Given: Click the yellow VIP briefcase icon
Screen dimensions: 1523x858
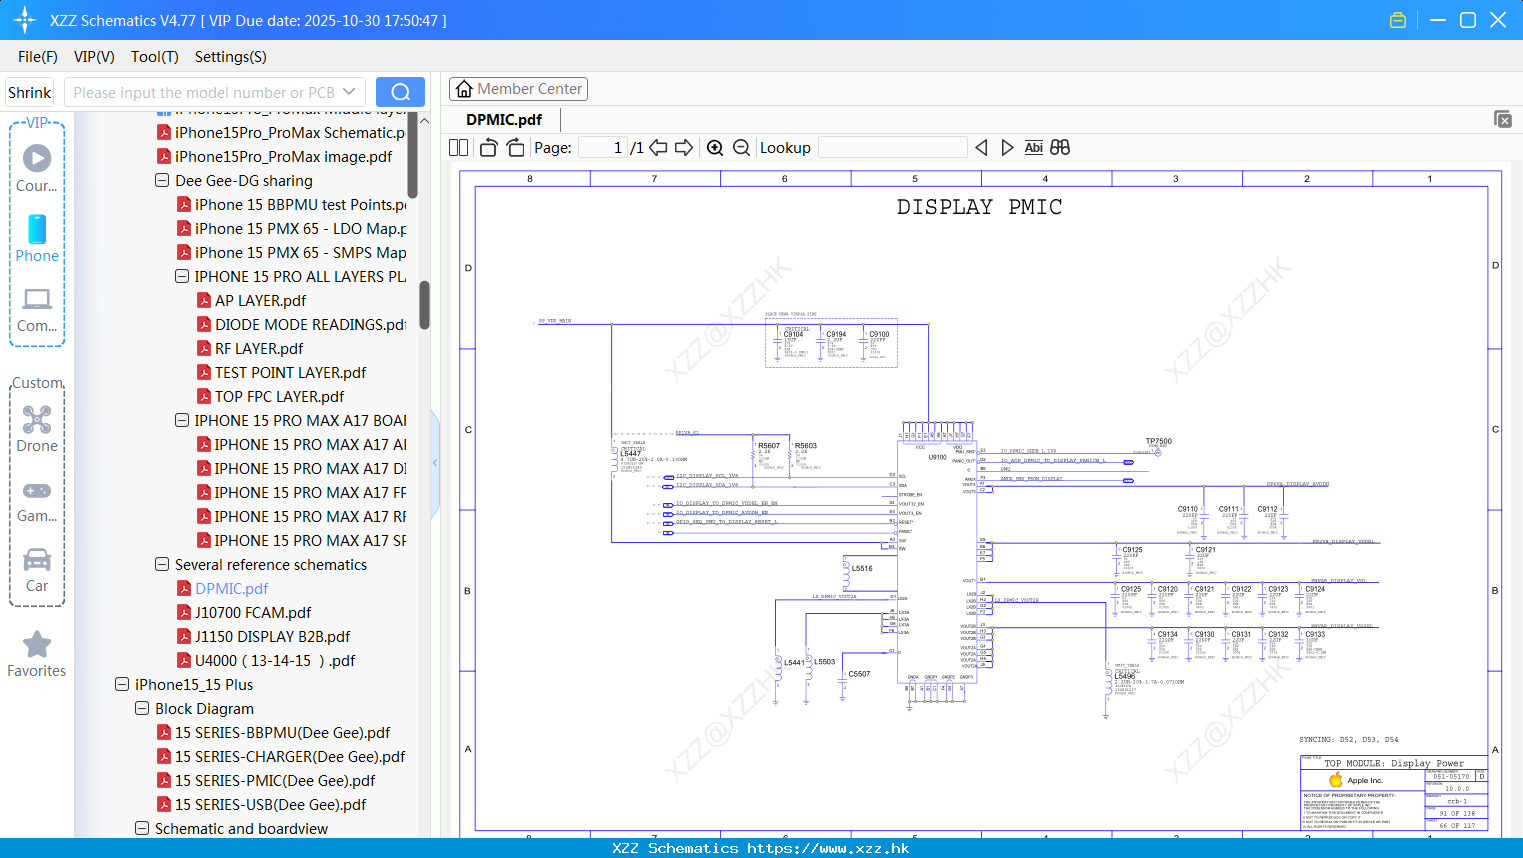Looking at the screenshot, I should (x=1398, y=20).
